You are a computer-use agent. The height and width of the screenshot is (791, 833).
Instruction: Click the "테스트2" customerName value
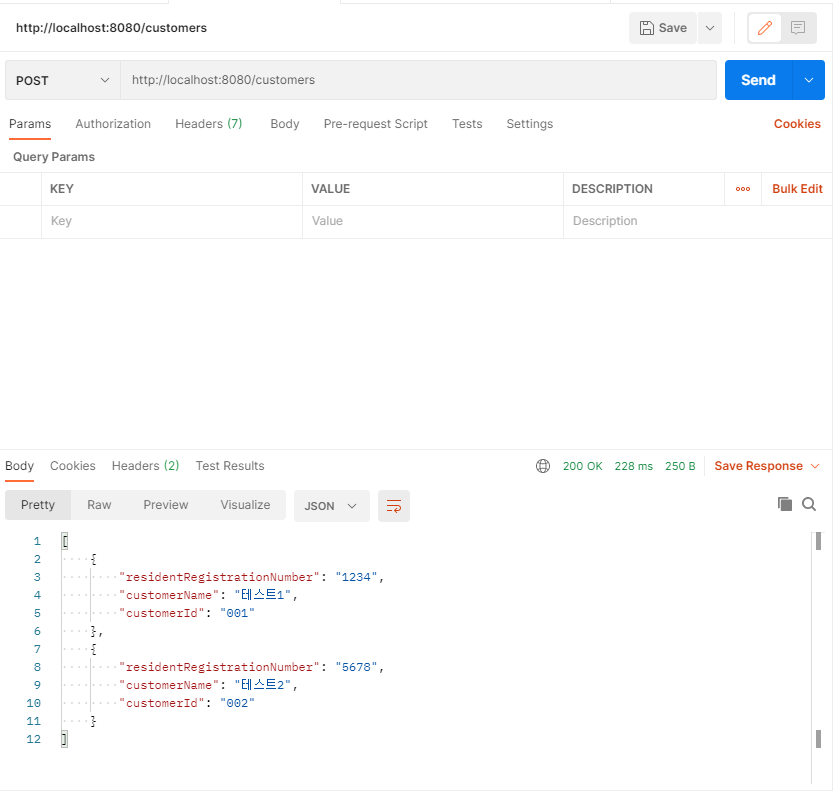[262, 685]
